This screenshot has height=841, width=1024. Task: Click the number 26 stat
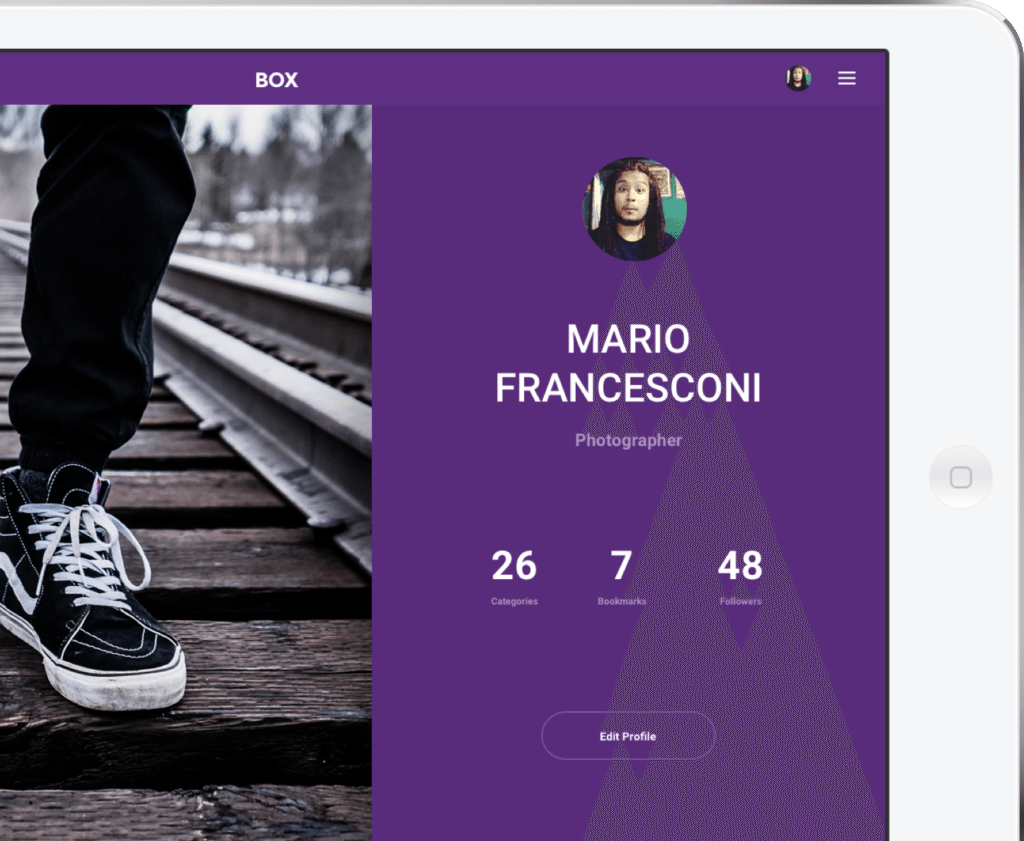(x=514, y=566)
